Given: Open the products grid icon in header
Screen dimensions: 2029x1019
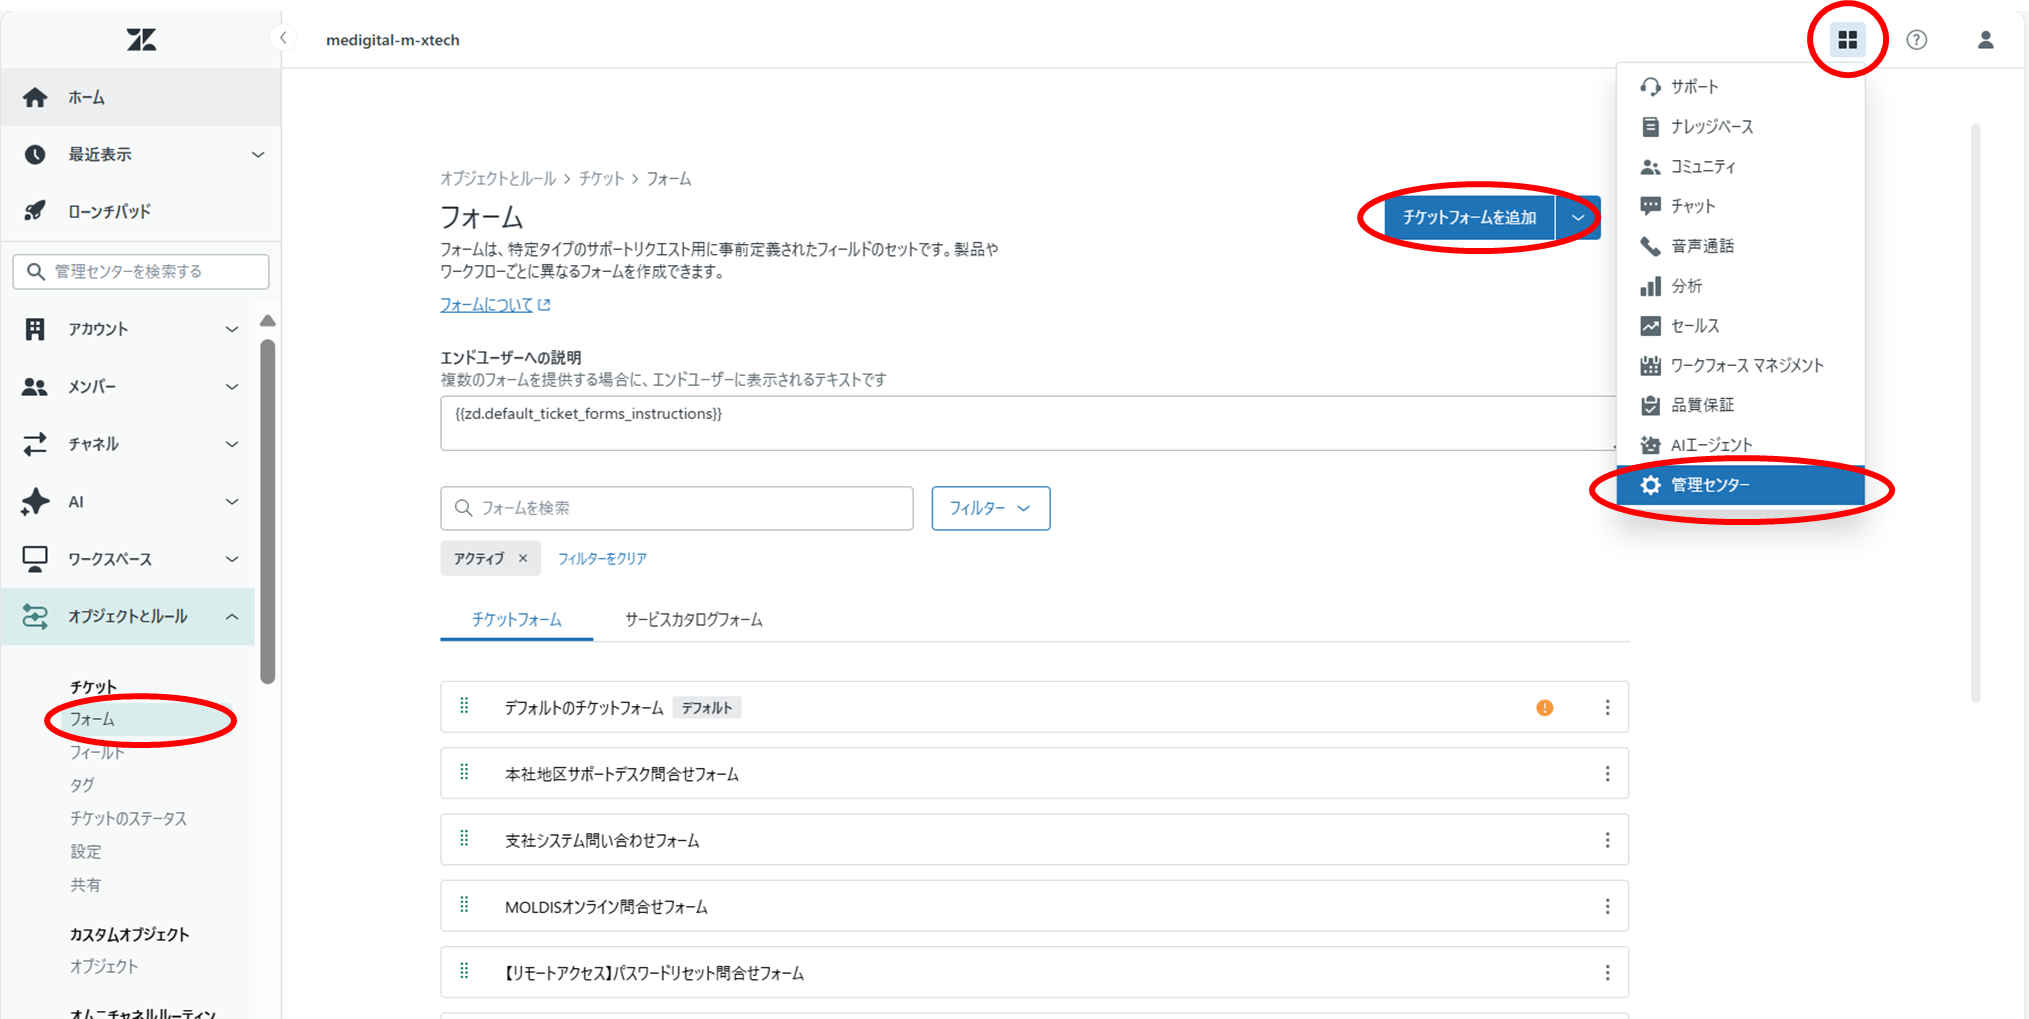Looking at the screenshot, I should point(1847,40).
